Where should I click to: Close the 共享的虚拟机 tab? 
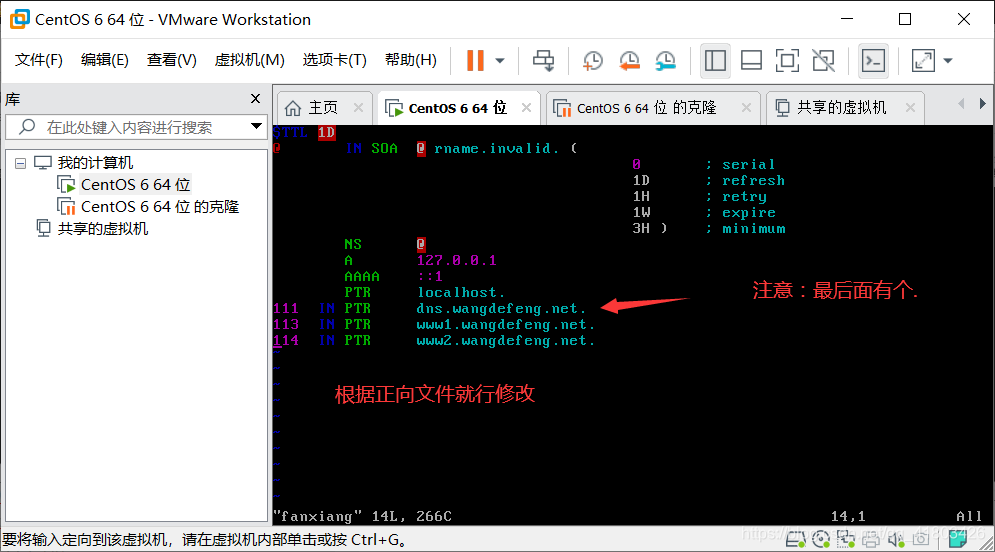(910, 108)
